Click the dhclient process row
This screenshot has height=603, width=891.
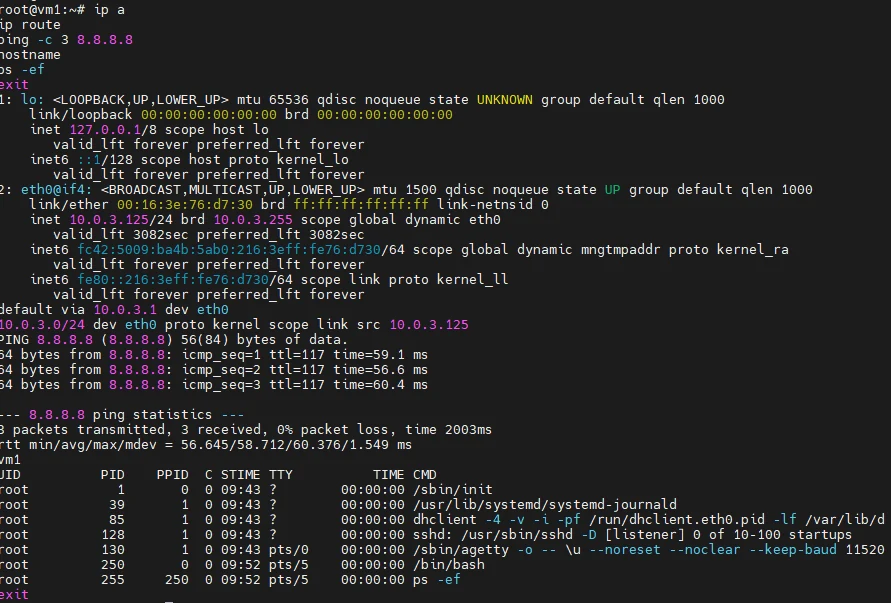click(443, 520)
